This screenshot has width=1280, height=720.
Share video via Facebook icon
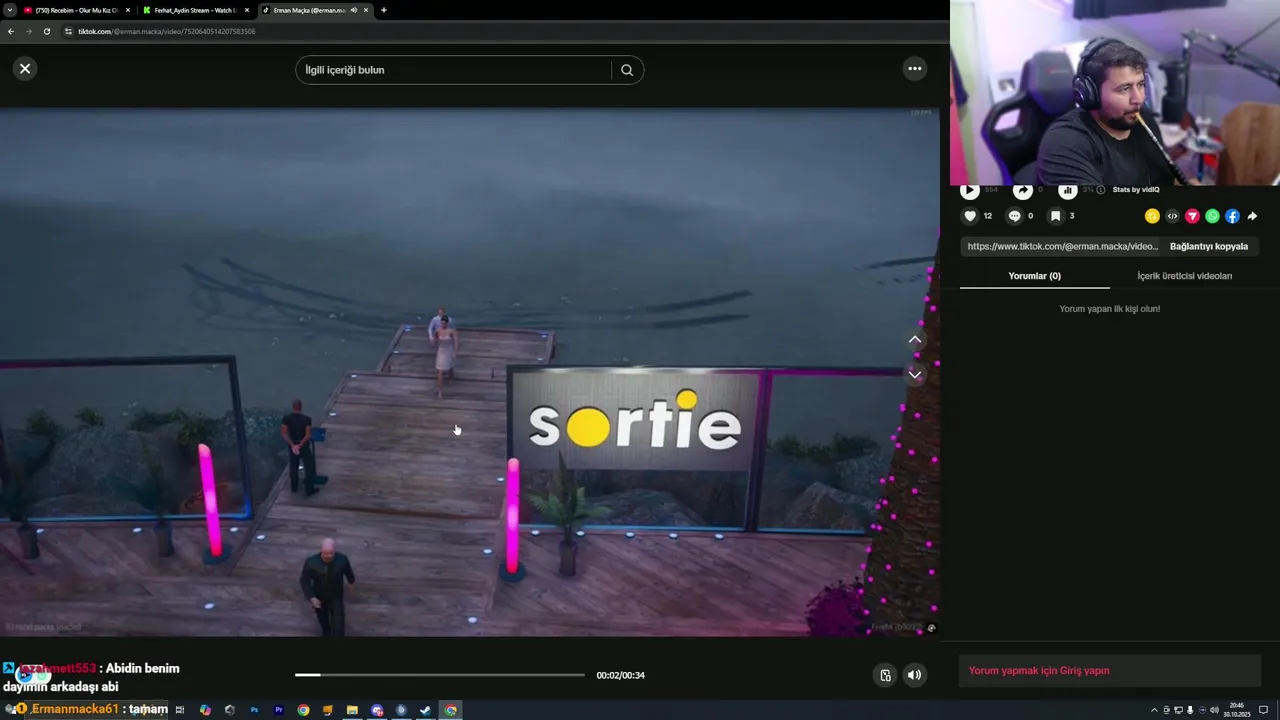1232,216
